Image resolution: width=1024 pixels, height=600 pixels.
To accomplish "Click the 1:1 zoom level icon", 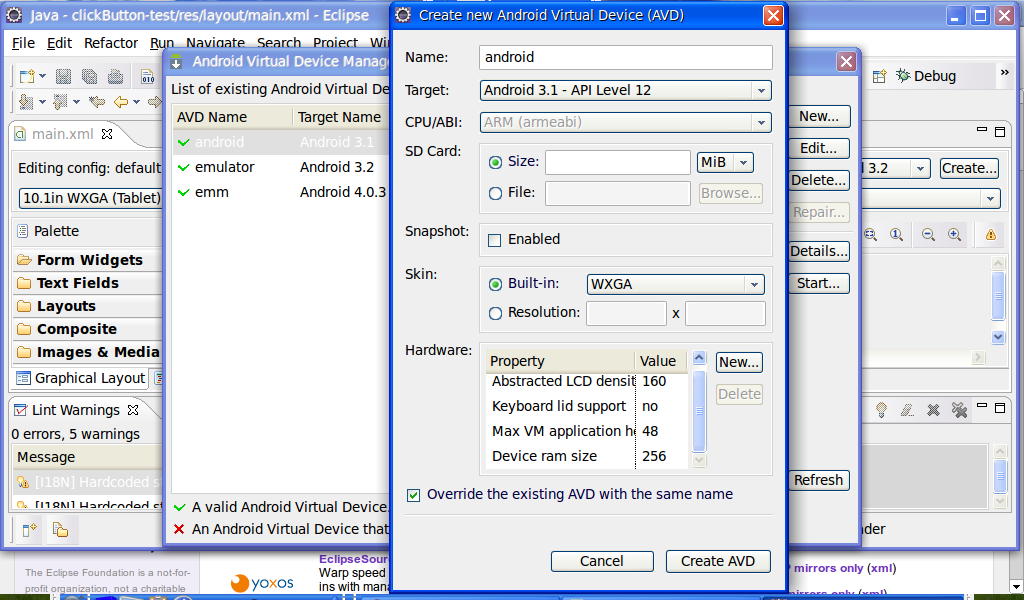I will (895, 234).
